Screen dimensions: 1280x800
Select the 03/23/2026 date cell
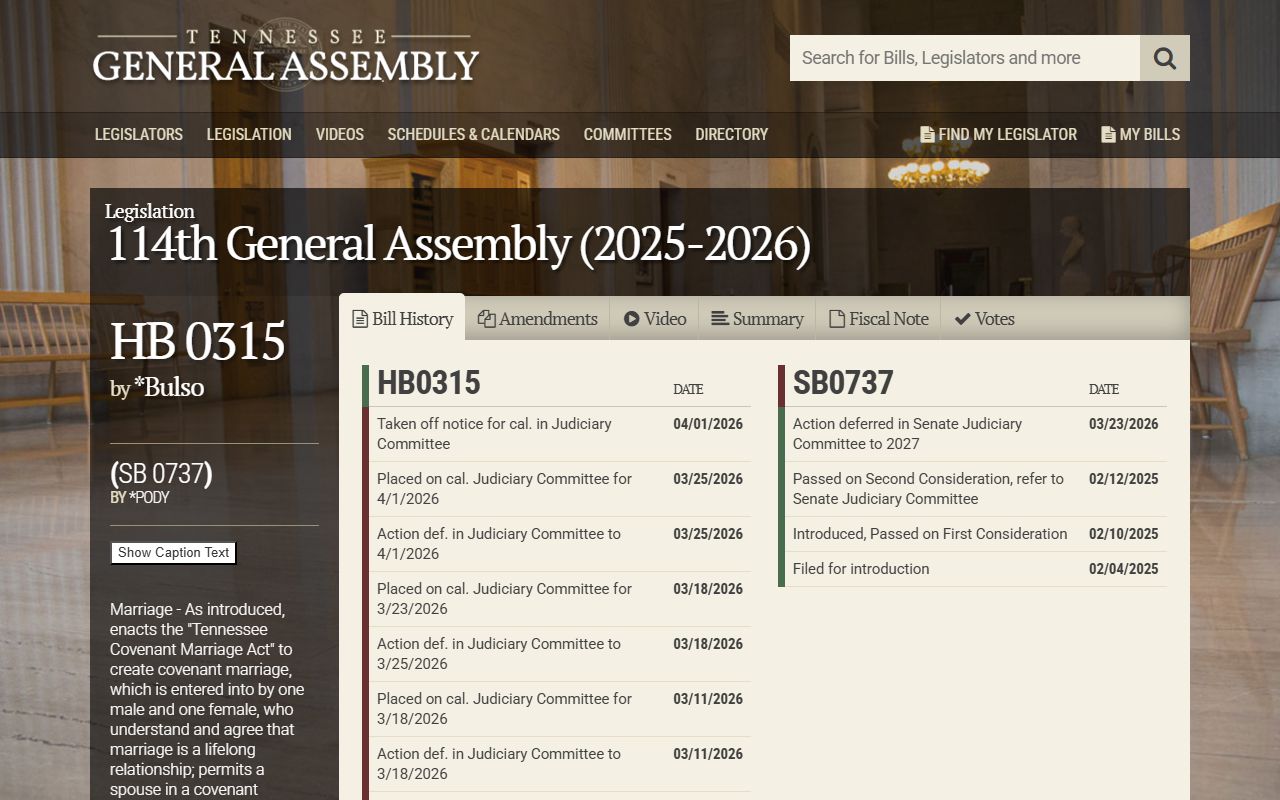1124,424
